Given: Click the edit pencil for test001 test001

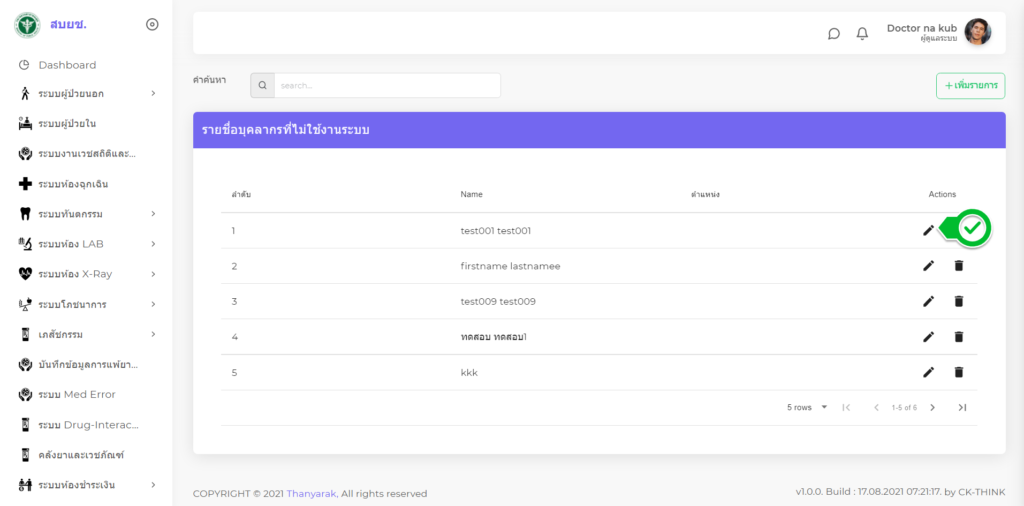Looking at the screenshot, I should (928, 230).
